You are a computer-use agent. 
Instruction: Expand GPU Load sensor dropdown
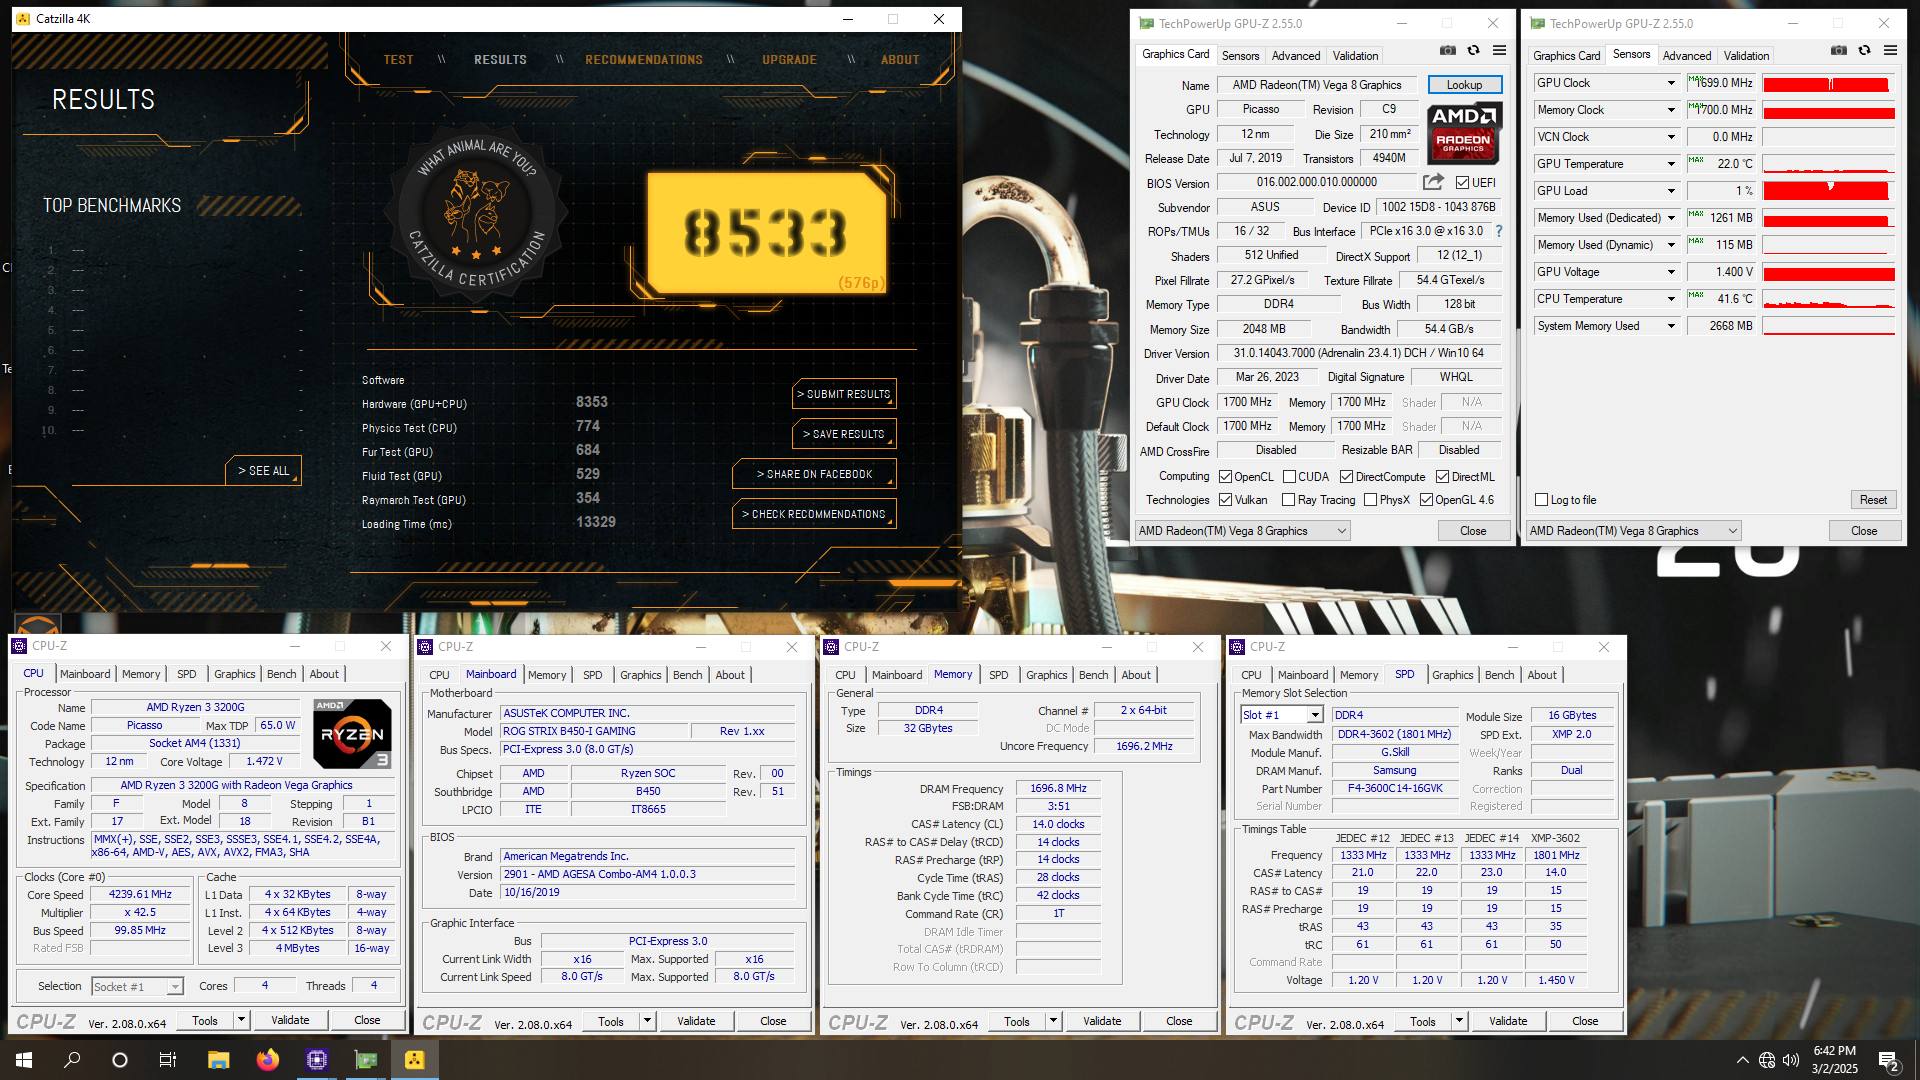(x=1670, y=191)
